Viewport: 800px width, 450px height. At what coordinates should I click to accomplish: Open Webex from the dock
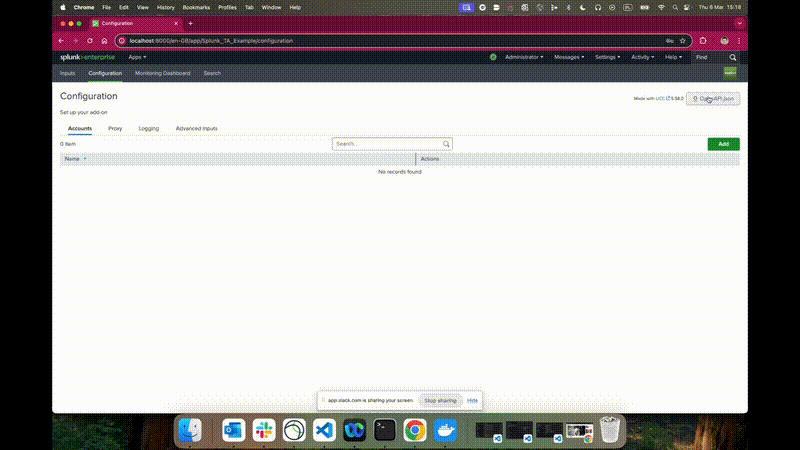[355, 430]
